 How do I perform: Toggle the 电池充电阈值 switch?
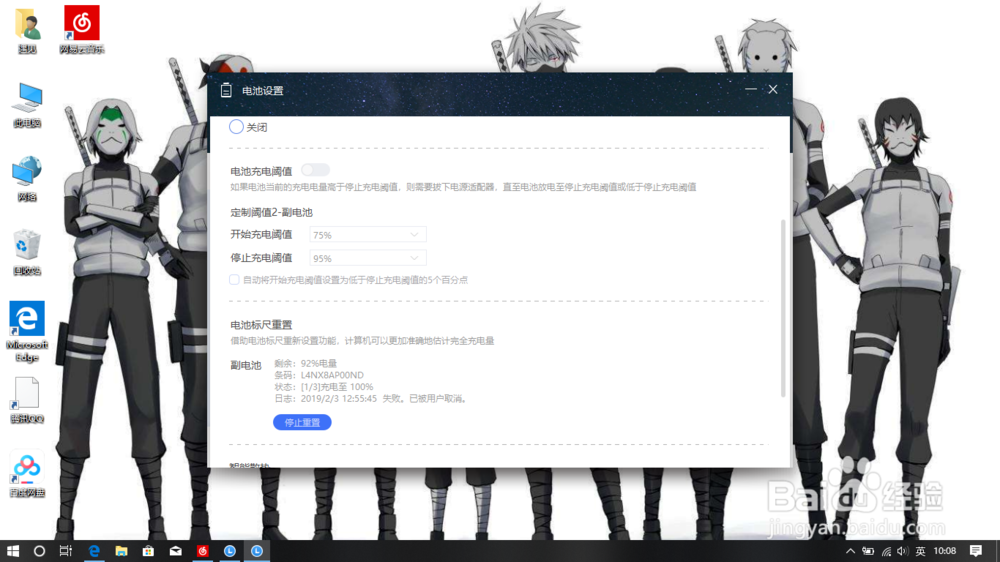pos(315,170)
